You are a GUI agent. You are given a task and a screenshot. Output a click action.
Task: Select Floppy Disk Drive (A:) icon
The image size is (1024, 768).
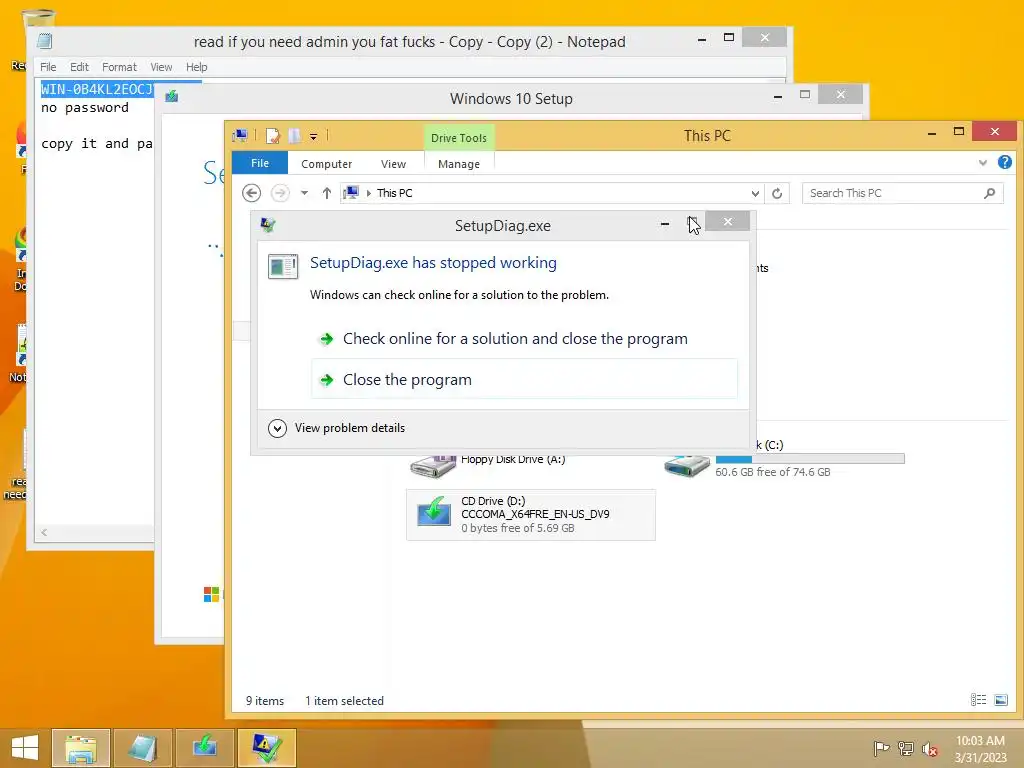click(433, 465)
